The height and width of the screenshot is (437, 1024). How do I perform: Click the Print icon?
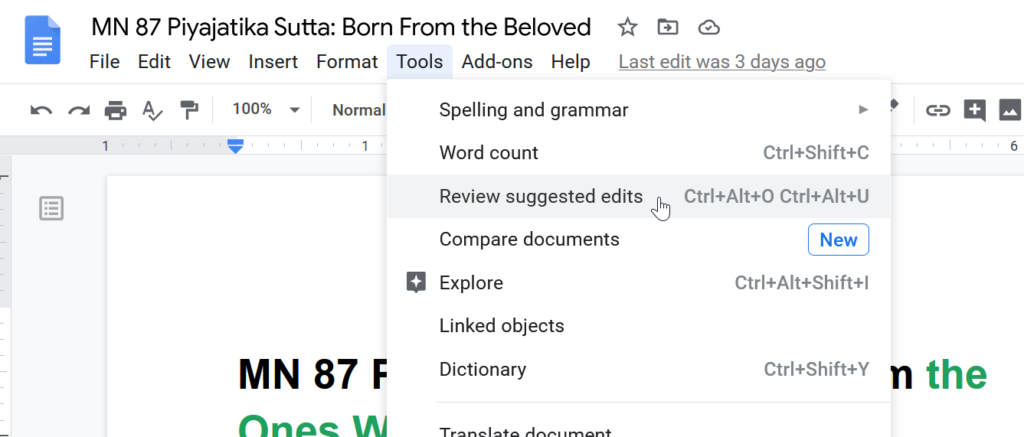coord(116,110)
